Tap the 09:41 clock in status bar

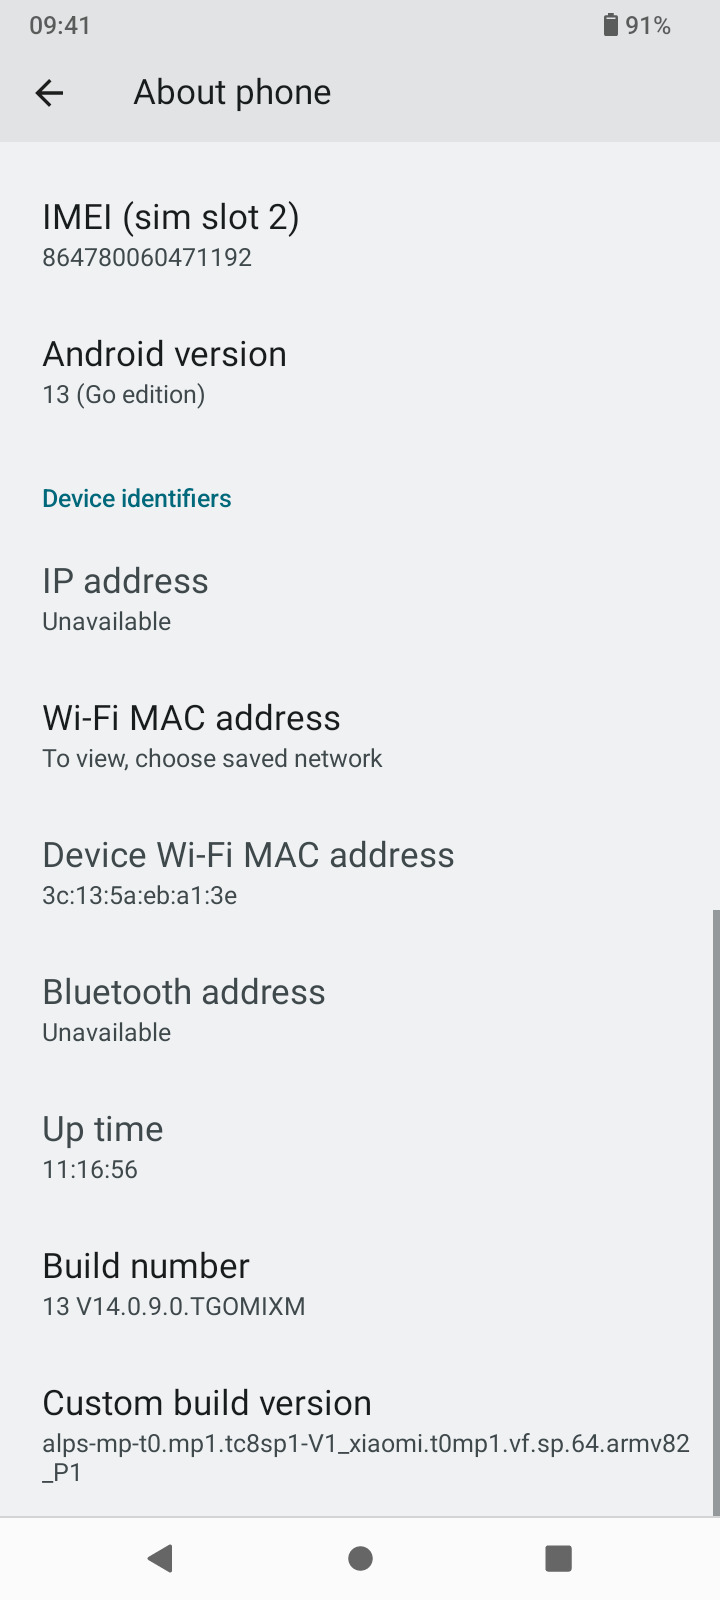(60, 25)
